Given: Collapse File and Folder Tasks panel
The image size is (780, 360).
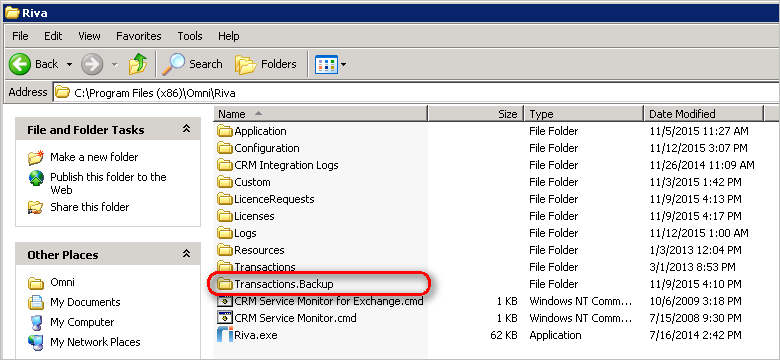Looking at the screenshot, I should click(x=186, y=129).
